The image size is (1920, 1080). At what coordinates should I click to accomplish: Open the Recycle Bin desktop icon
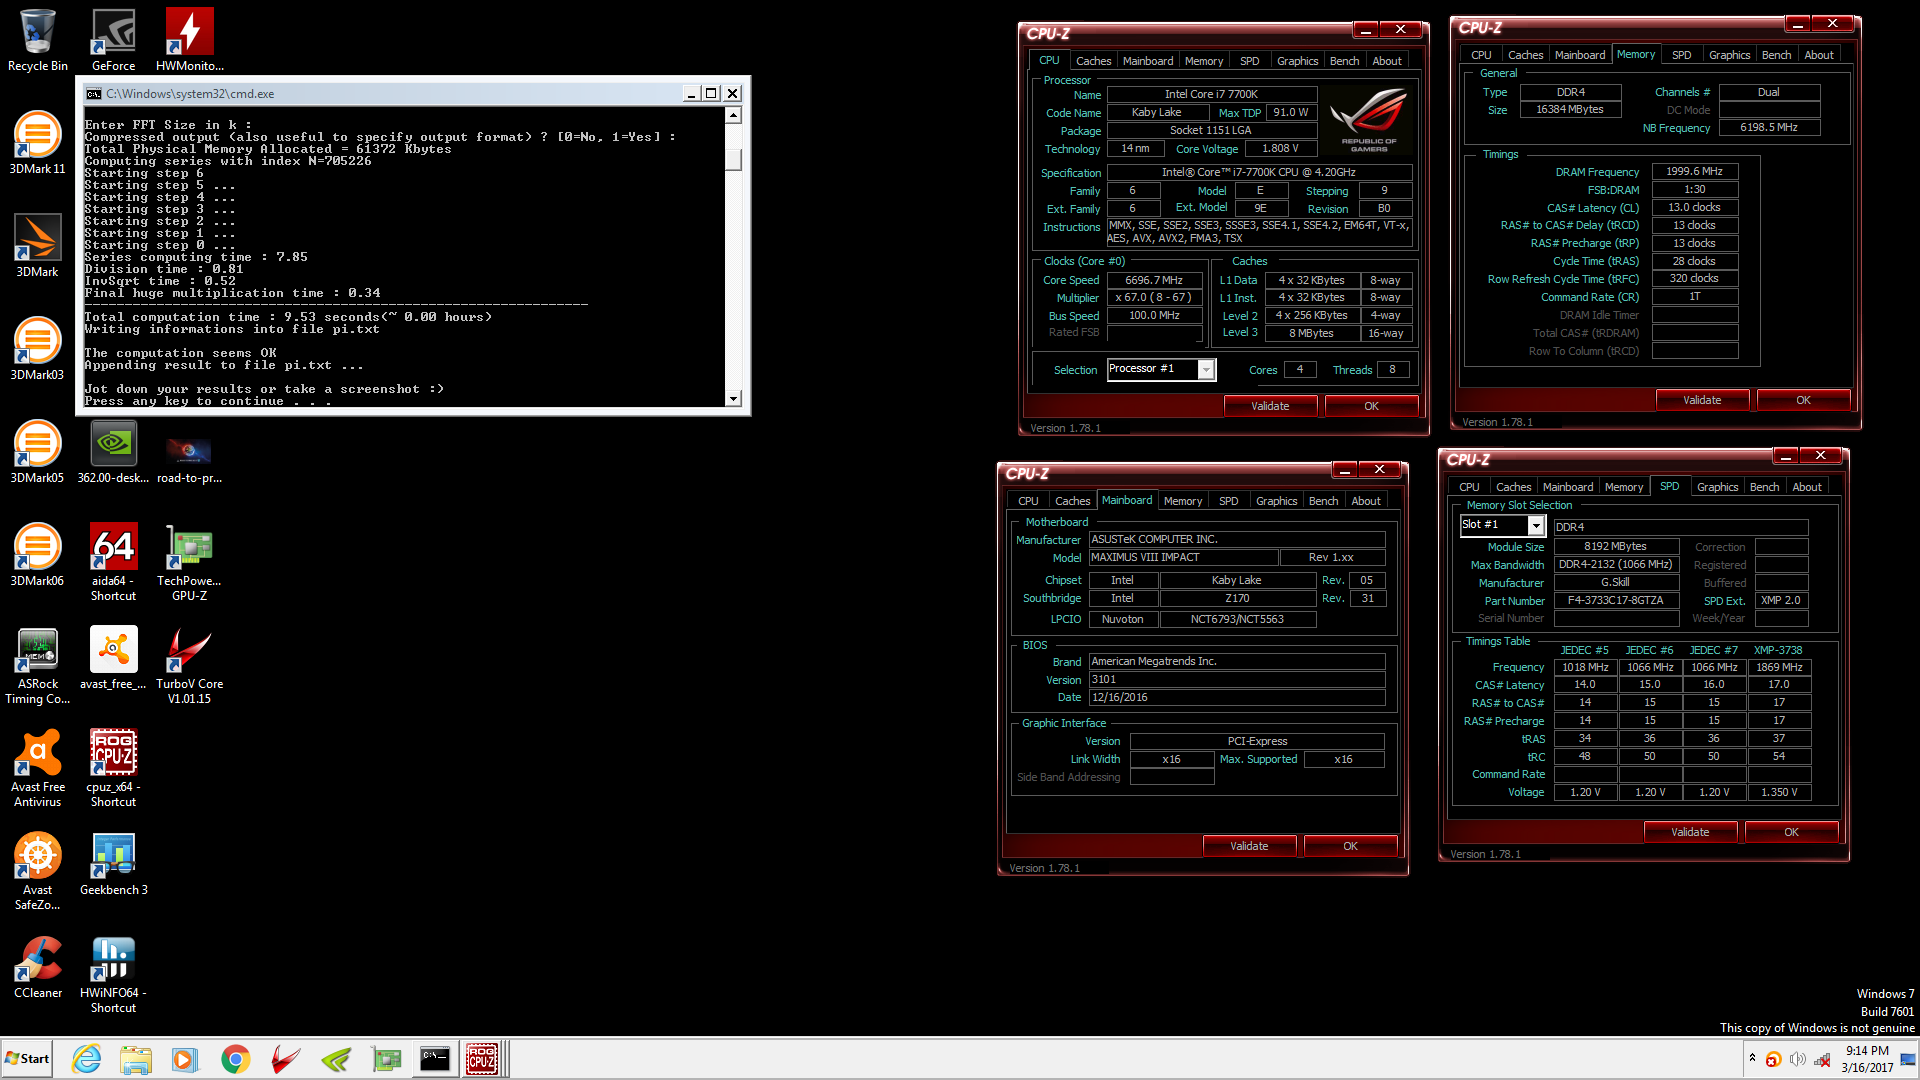[x=38, y=40]
